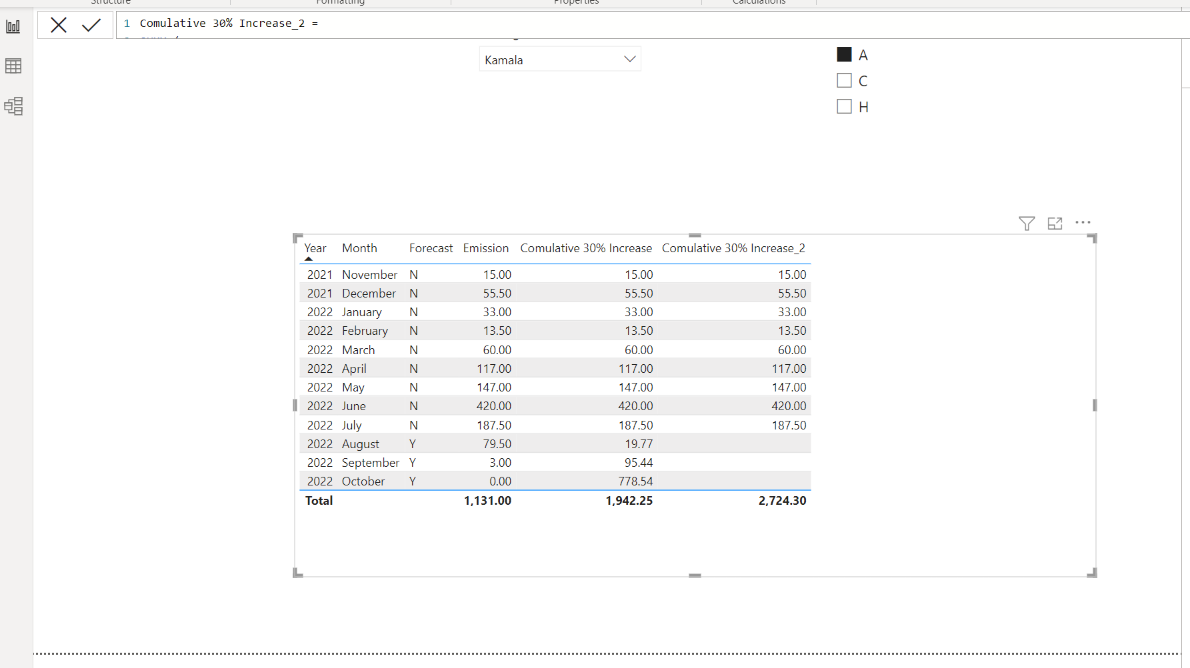Screen dimensions: 1190x668
Task: Check the C slicer option
Action: coord(844,80)
